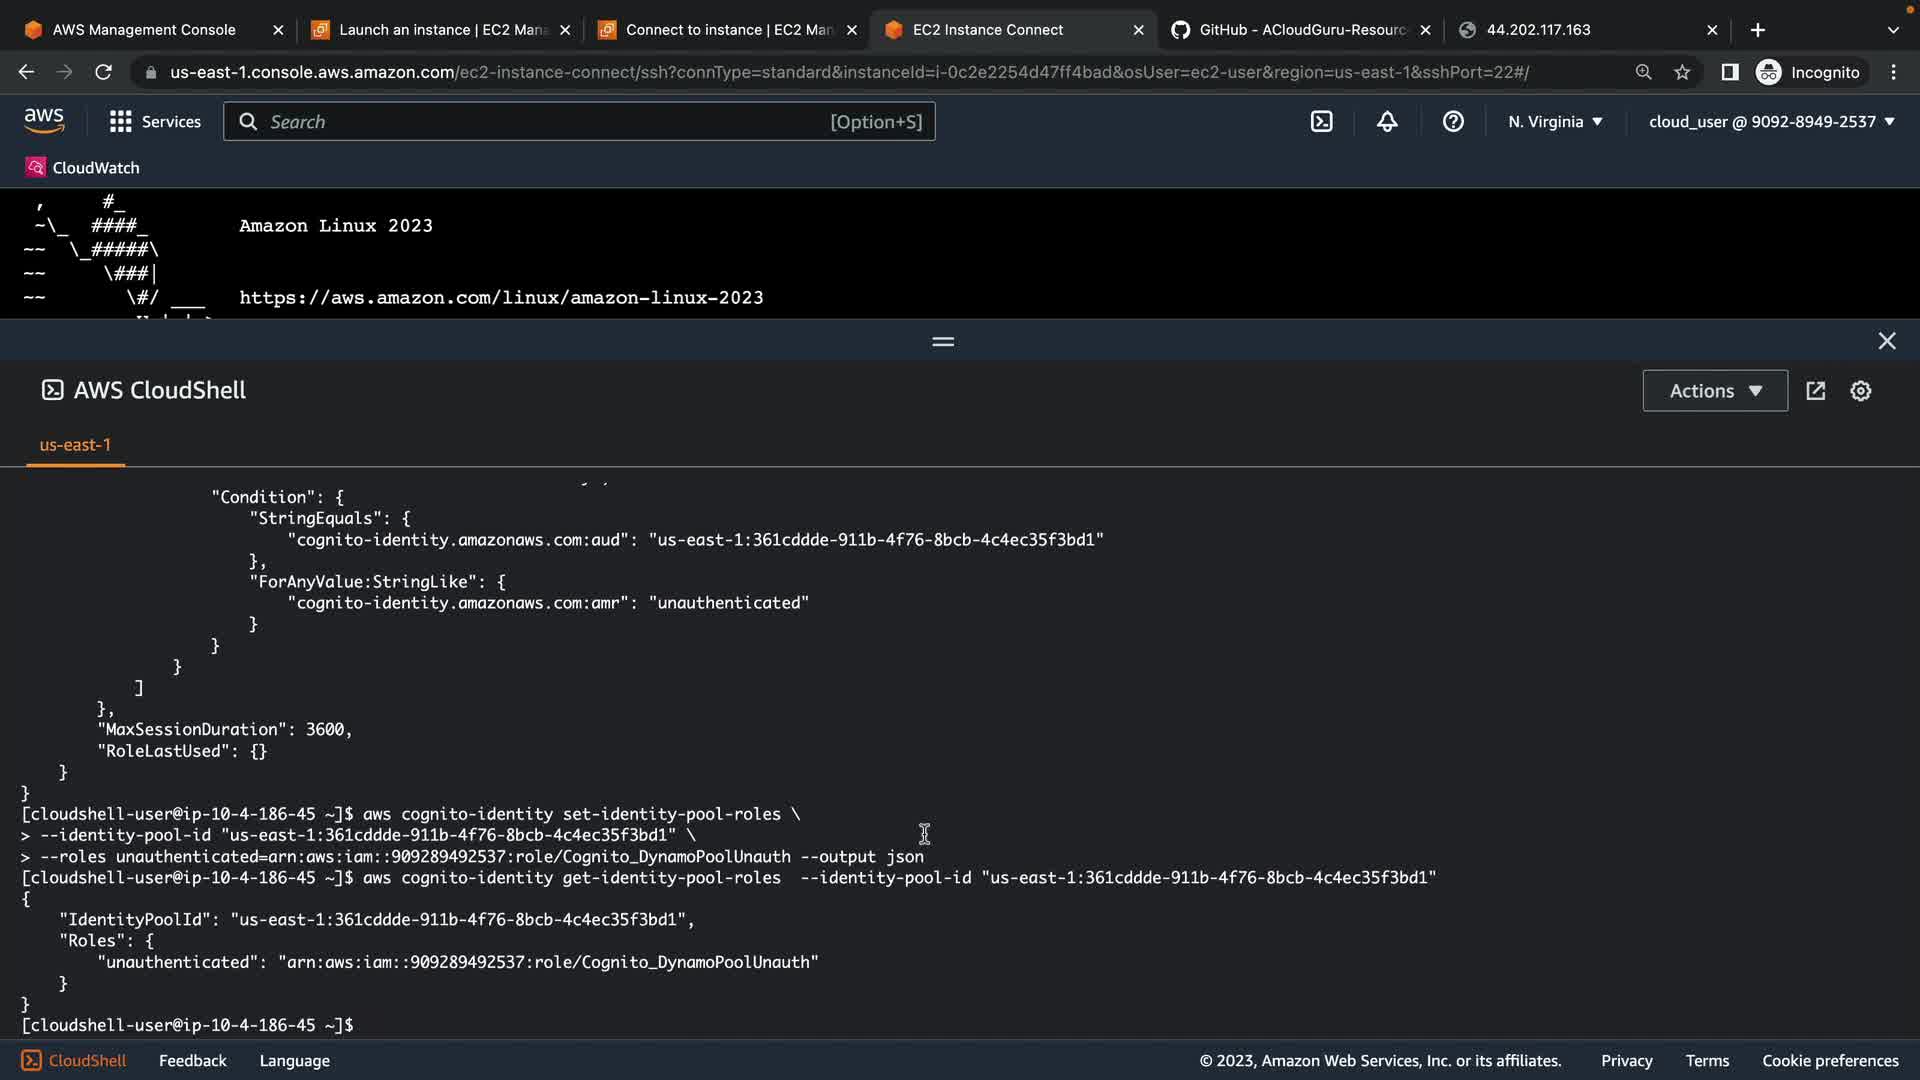The image size is (1920, 1080).
Task: Click the AWS logo home icon
Action: tap(44, 121)
